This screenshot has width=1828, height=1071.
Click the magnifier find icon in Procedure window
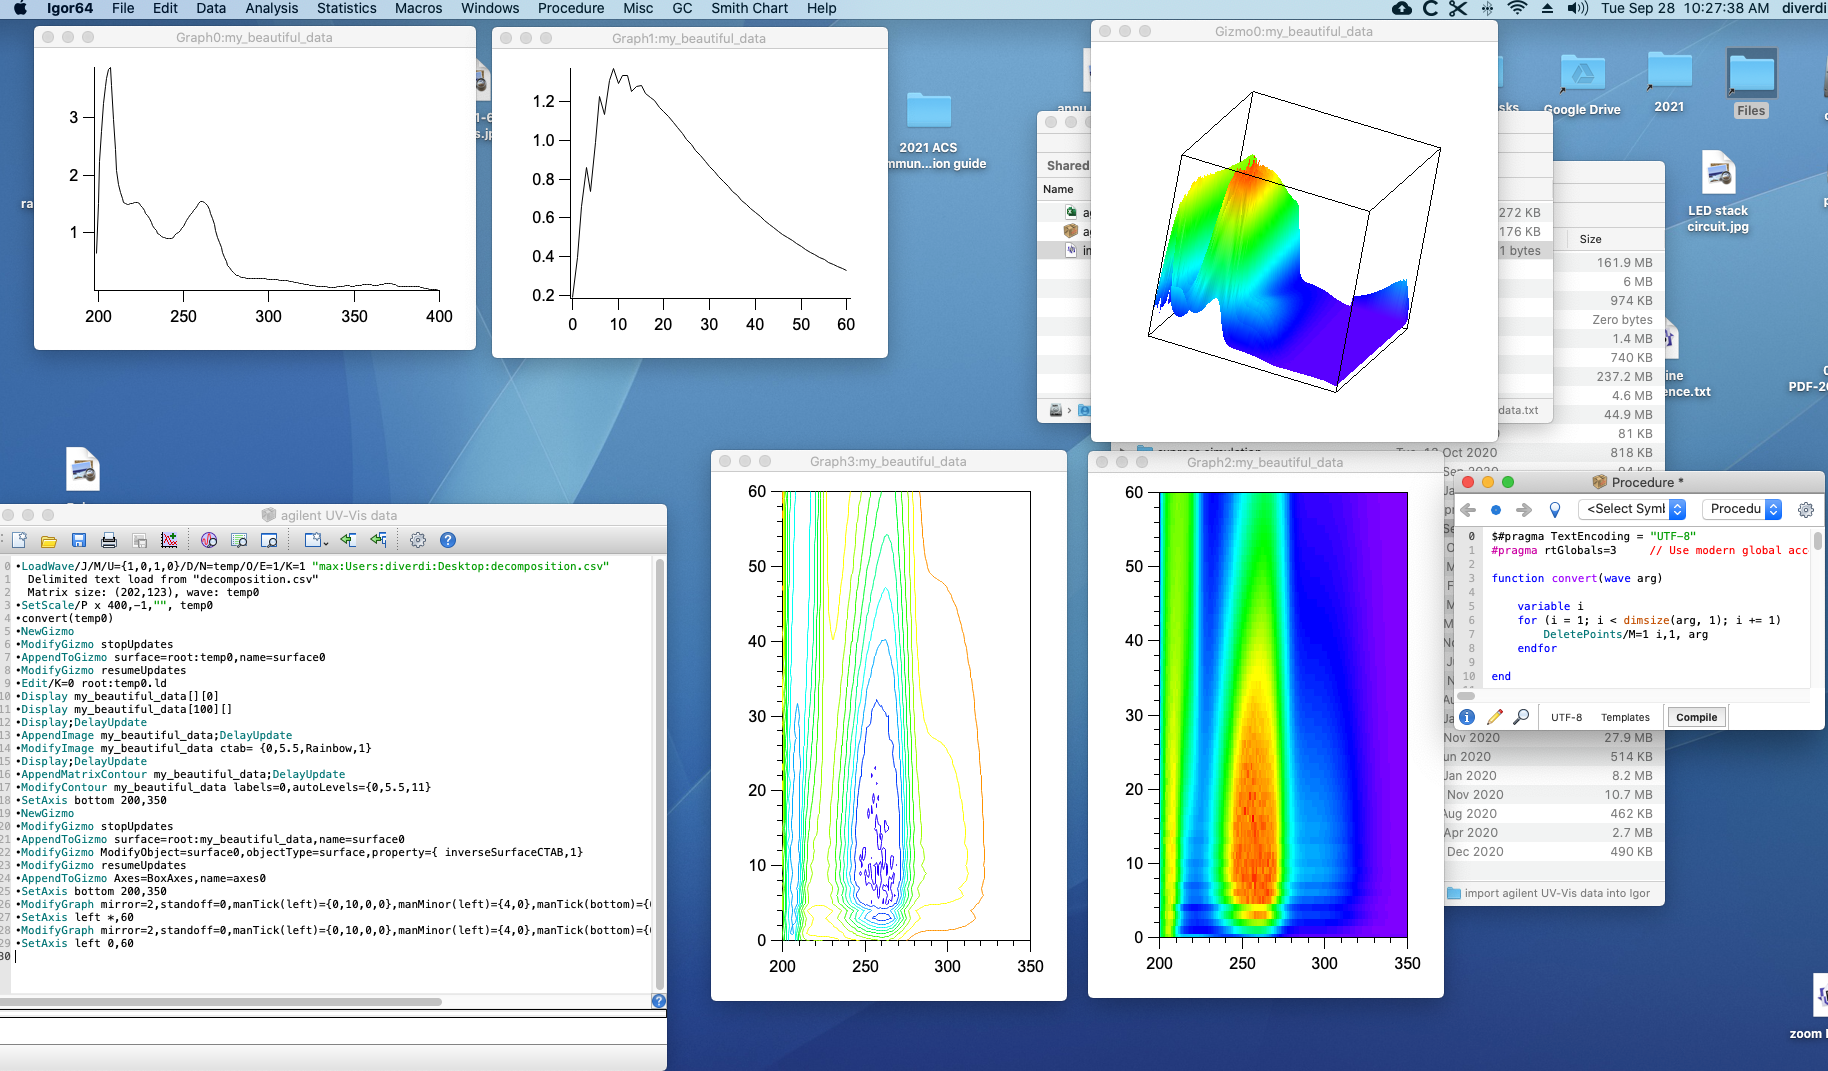pyautogui.click(x=1521, y=717)
